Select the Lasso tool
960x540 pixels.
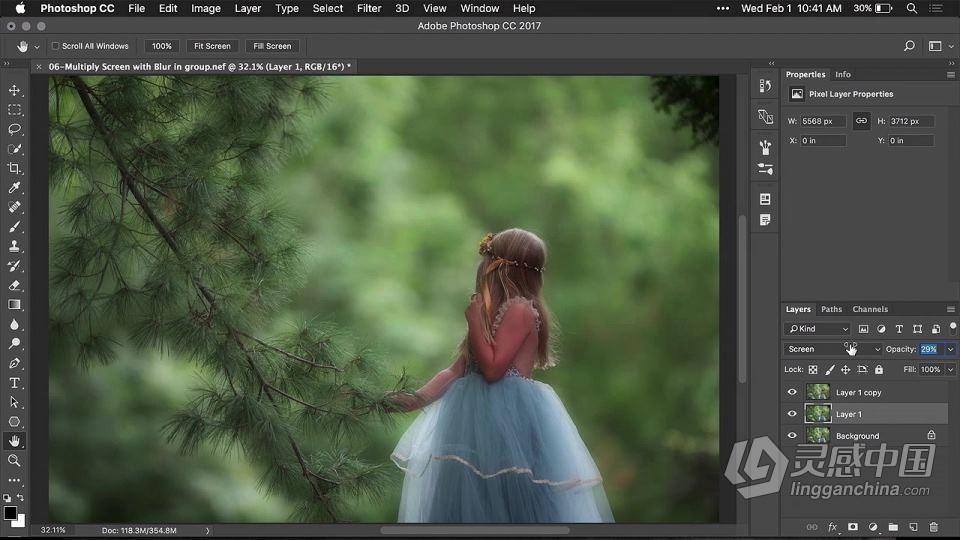[x=14, y=130]
